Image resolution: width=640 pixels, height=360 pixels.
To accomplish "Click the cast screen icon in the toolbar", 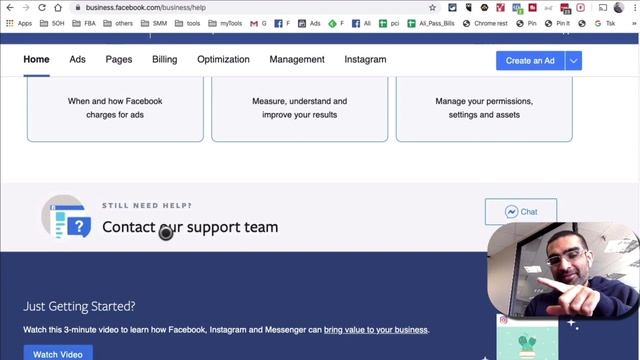I will coord(603,7).
